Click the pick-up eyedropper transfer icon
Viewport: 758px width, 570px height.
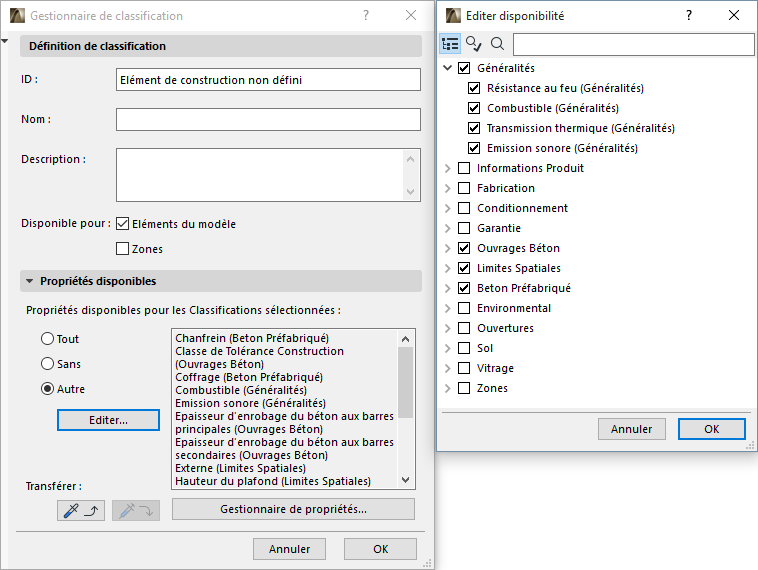(x=81, y=511)
